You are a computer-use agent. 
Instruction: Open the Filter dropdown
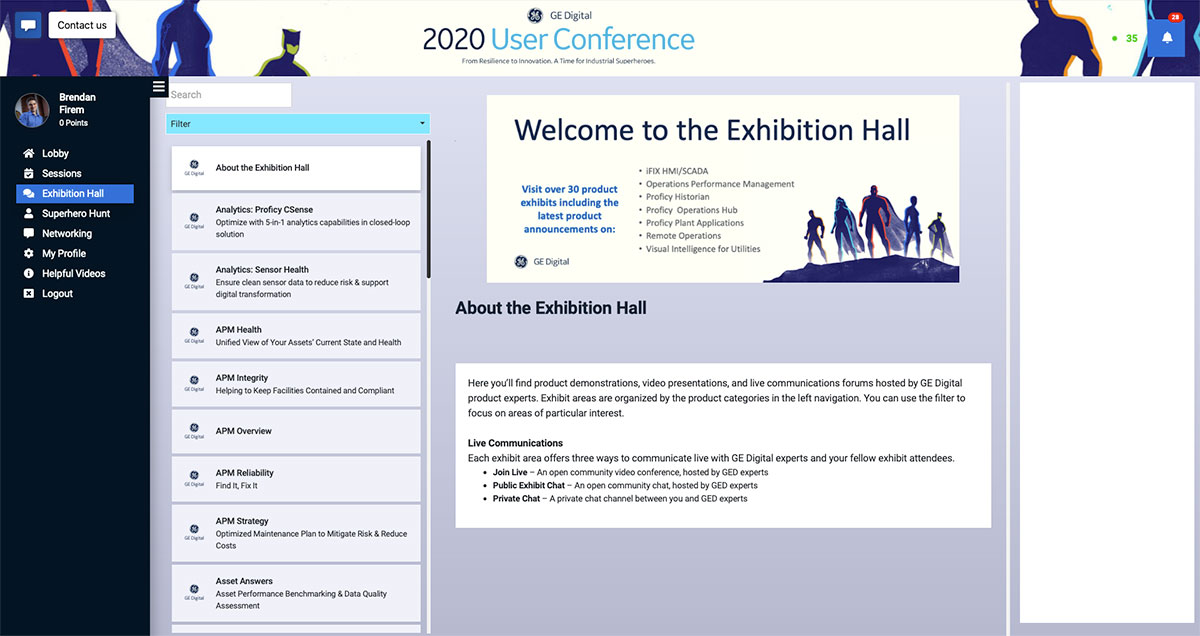pyautogui.click(x=298, y=124)
